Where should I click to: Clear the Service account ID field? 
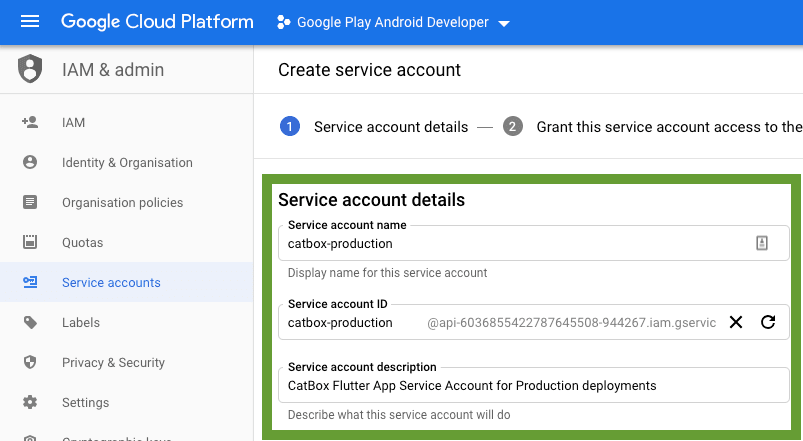tap(736, 322)
